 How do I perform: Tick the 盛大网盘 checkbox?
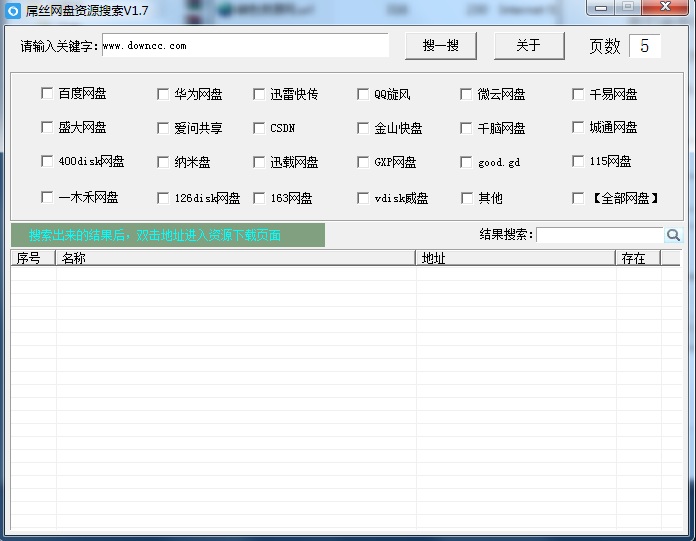tap(47, 127)
